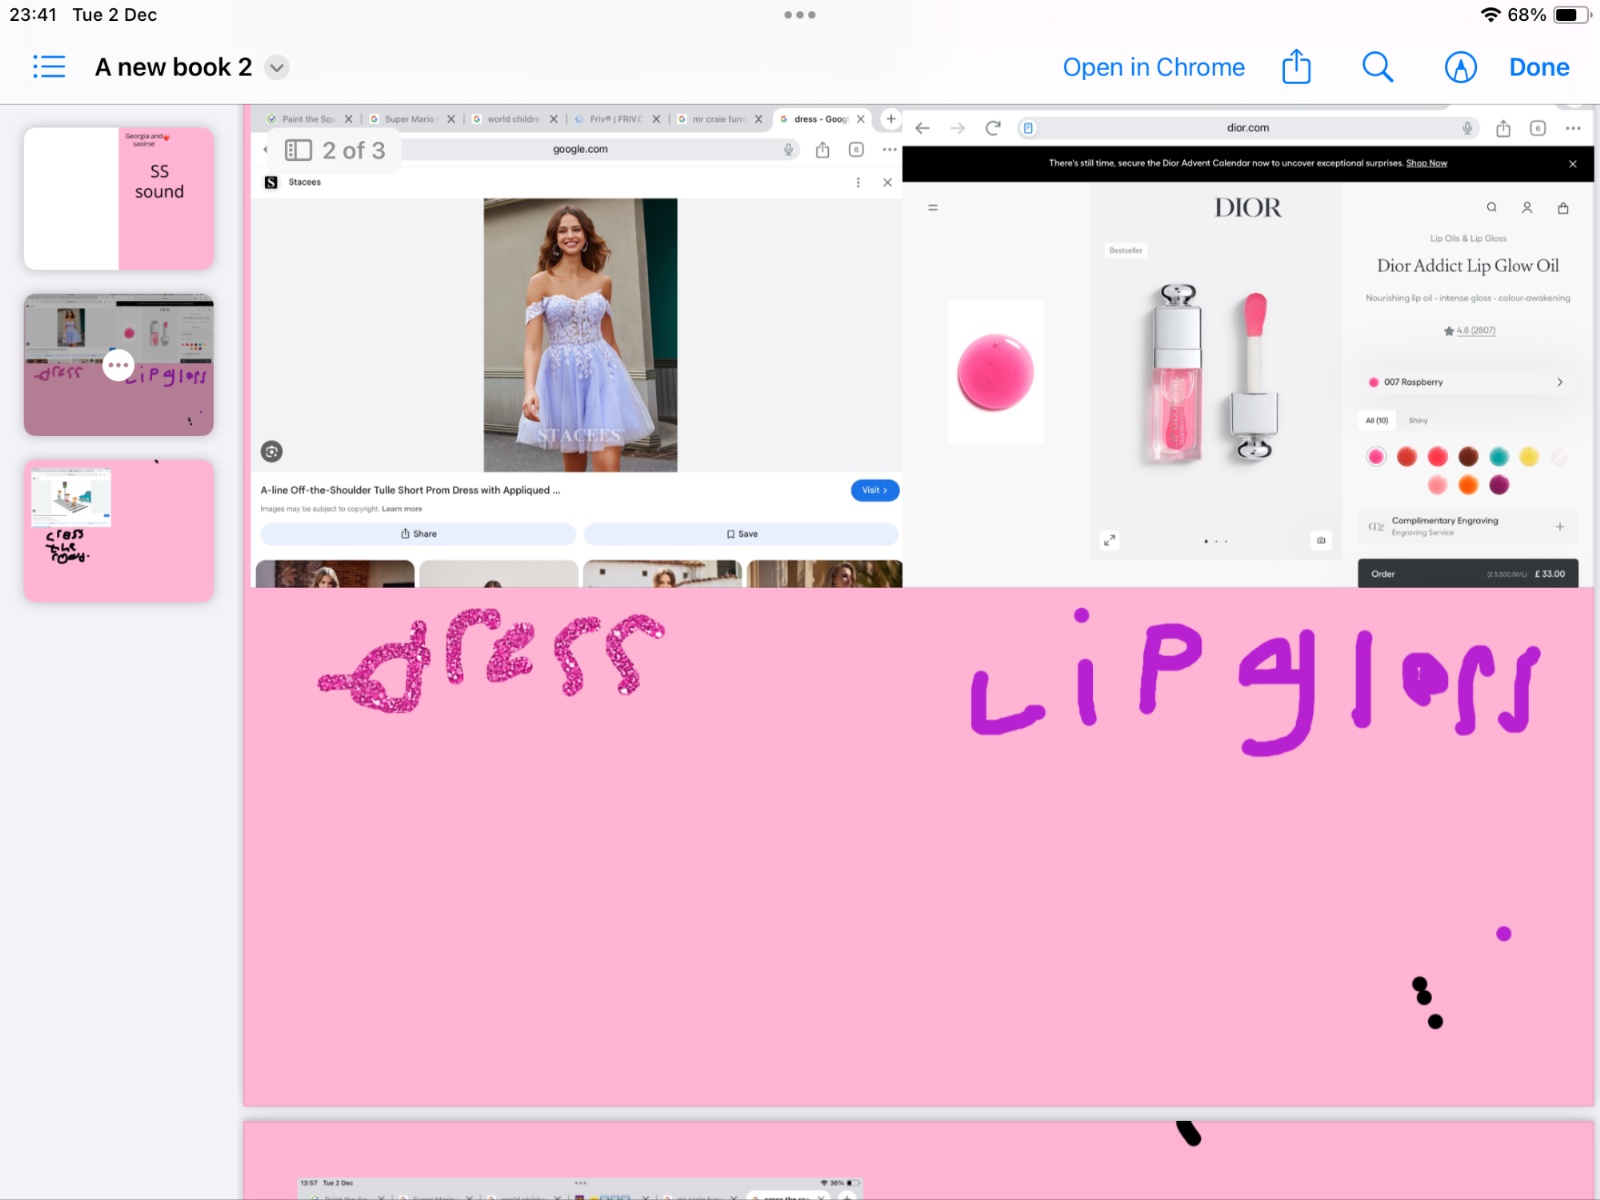Select the Shiny filter option
This screenshot has width=1600, height=1200.
[1418, 421]
